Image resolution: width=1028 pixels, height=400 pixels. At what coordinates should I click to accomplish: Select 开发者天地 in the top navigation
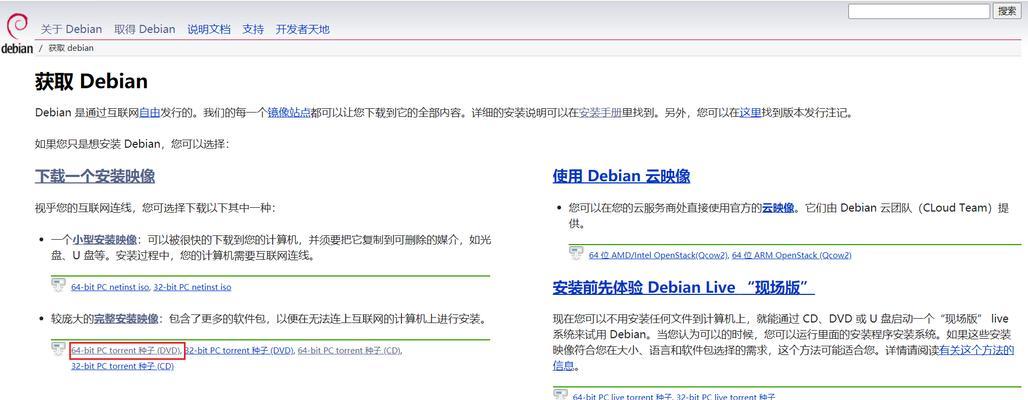[302, 29]
